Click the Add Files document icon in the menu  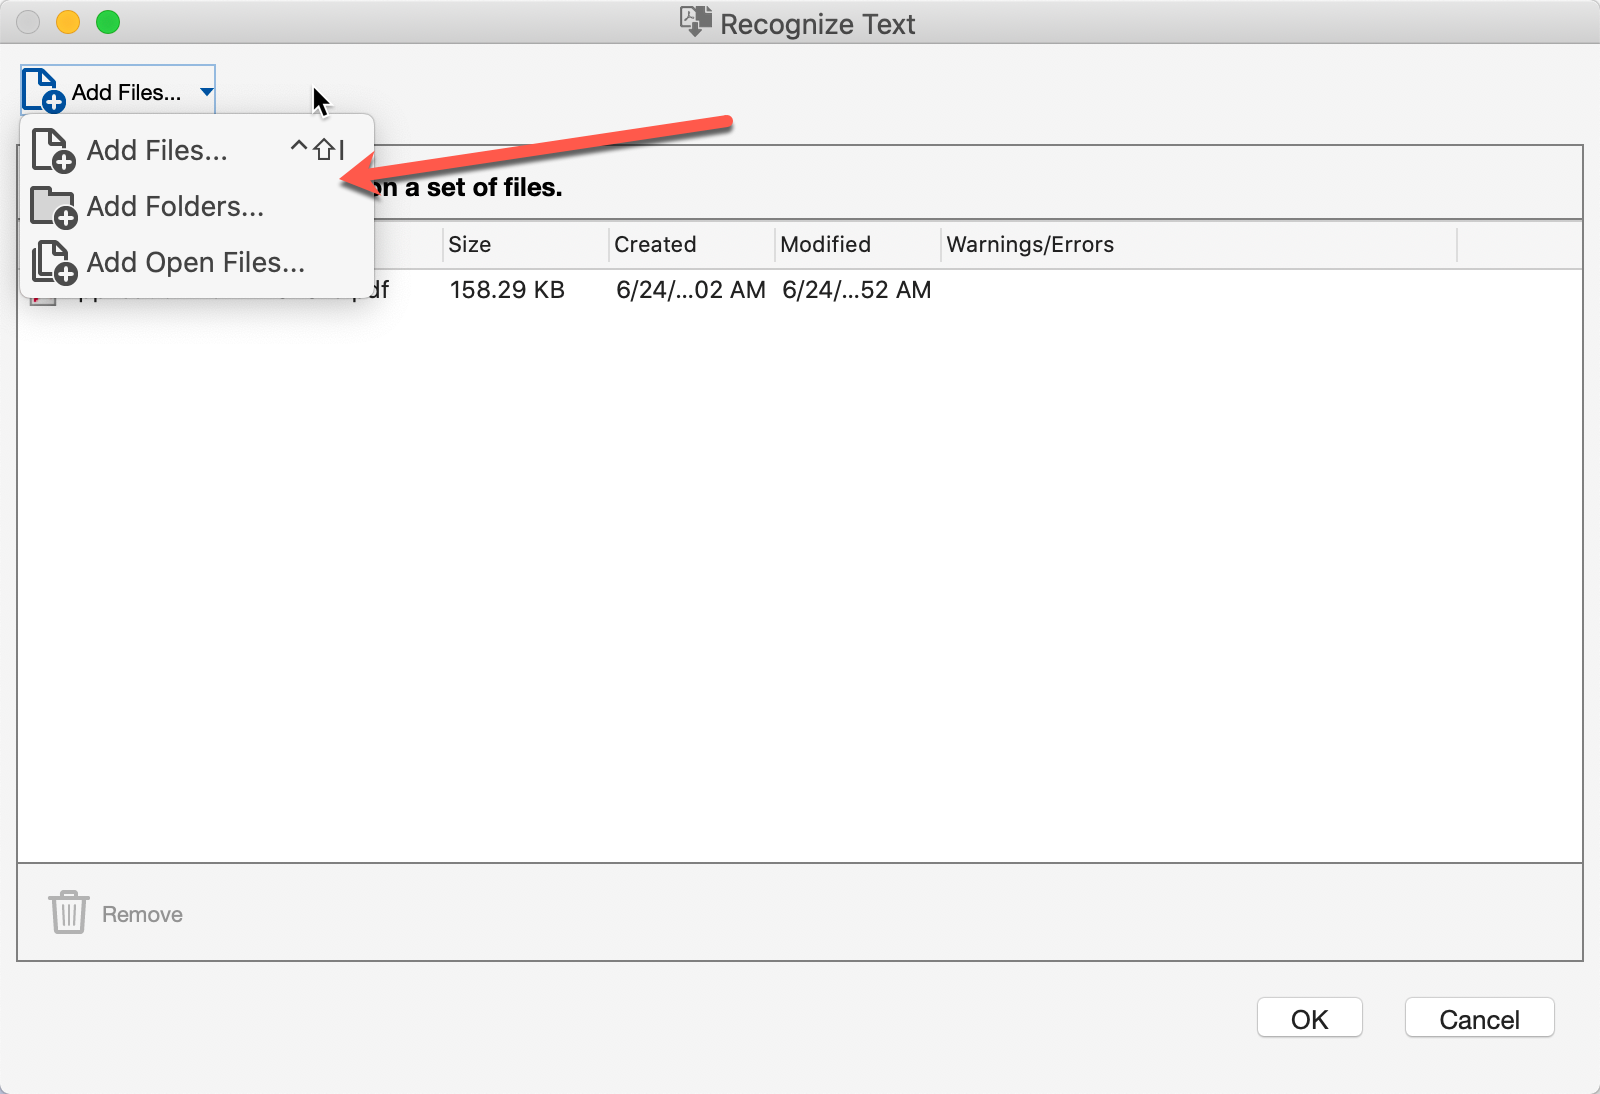(x=52, y=150)
